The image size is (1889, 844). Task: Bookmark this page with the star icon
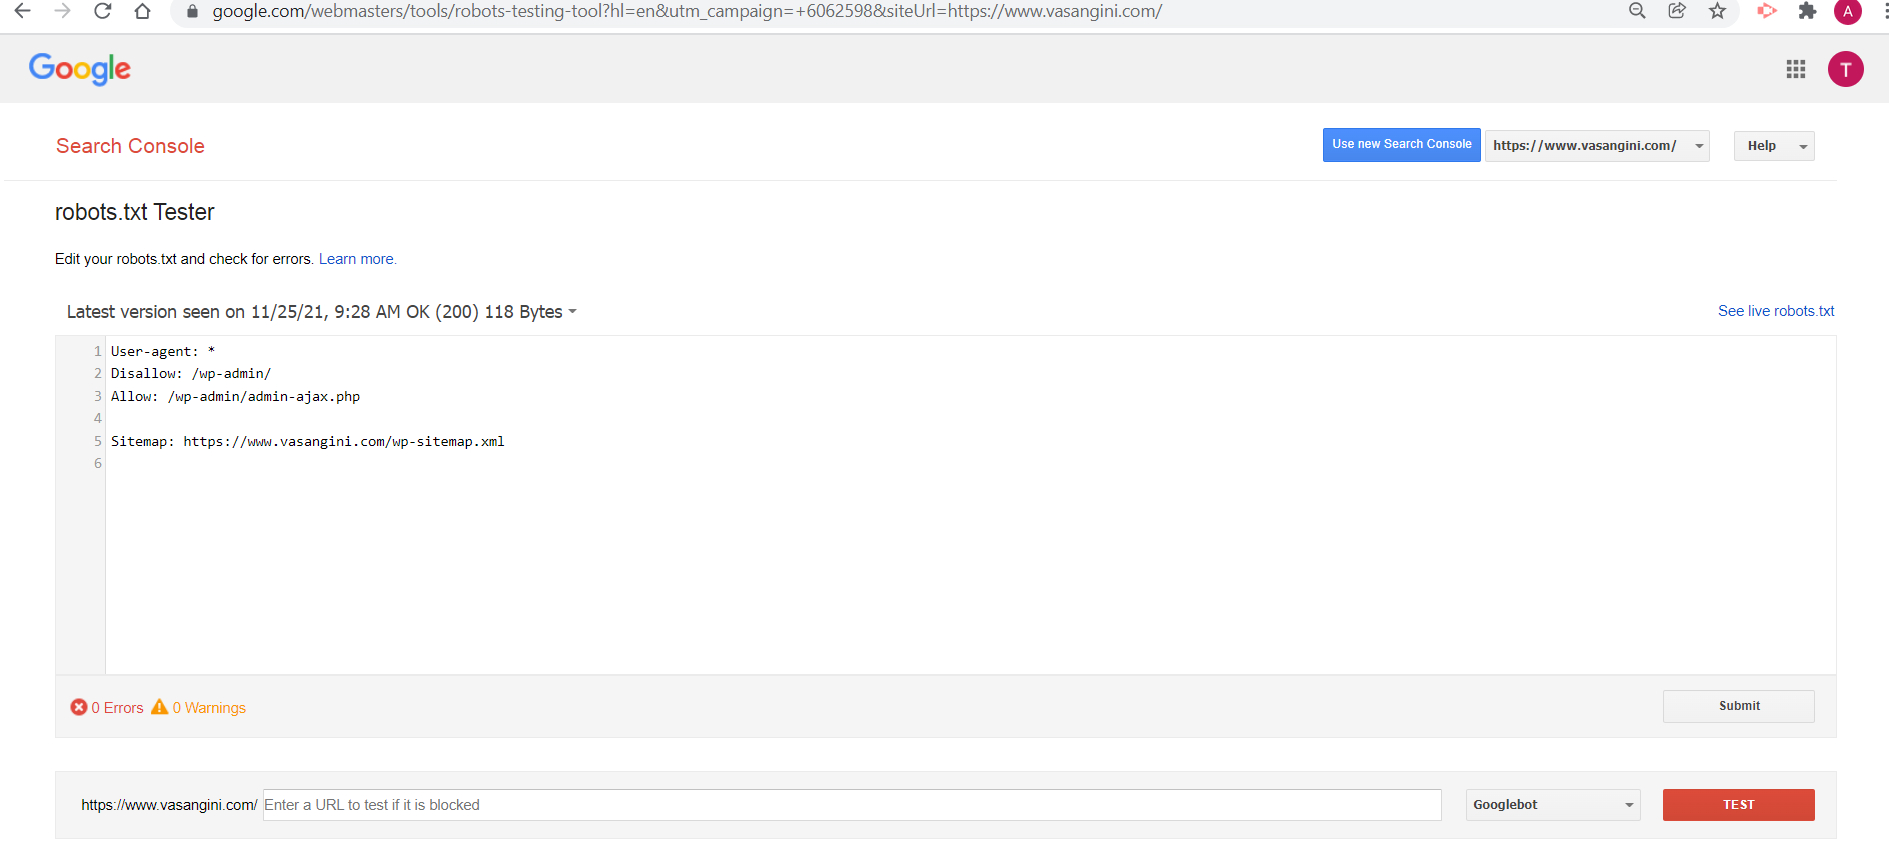(x=1717, y=11)
